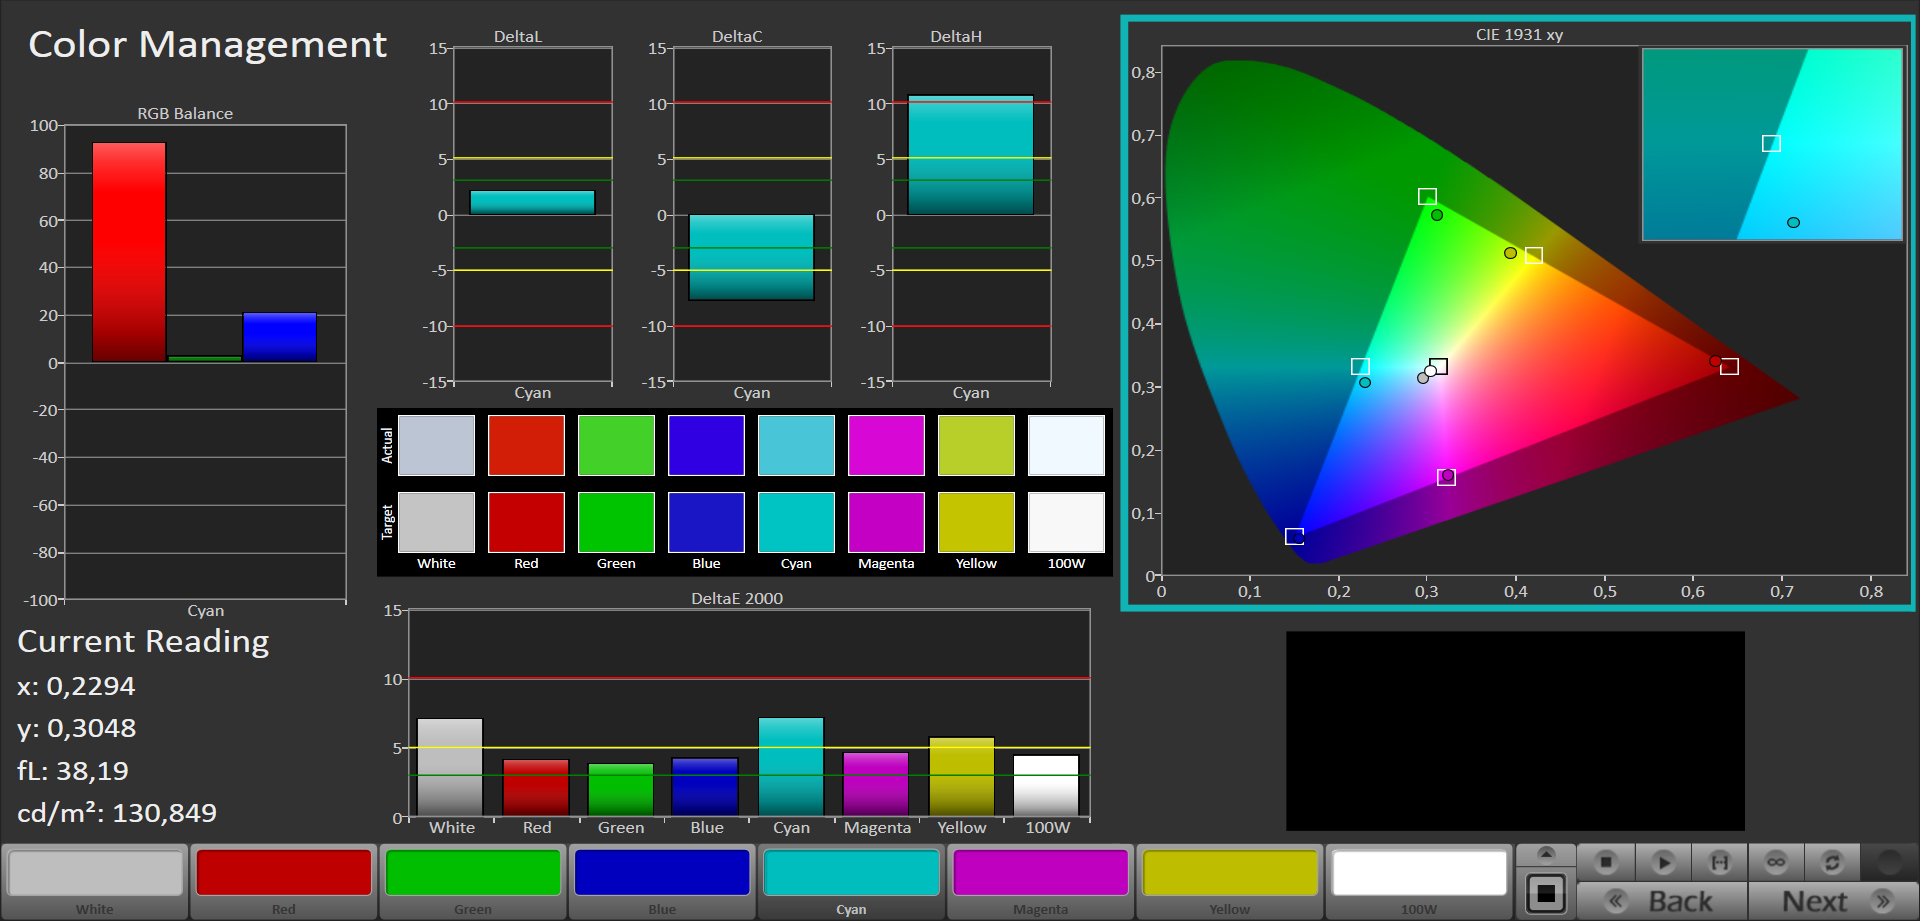
Task: Start reading with the play icon
Action: click(1663, 861)
